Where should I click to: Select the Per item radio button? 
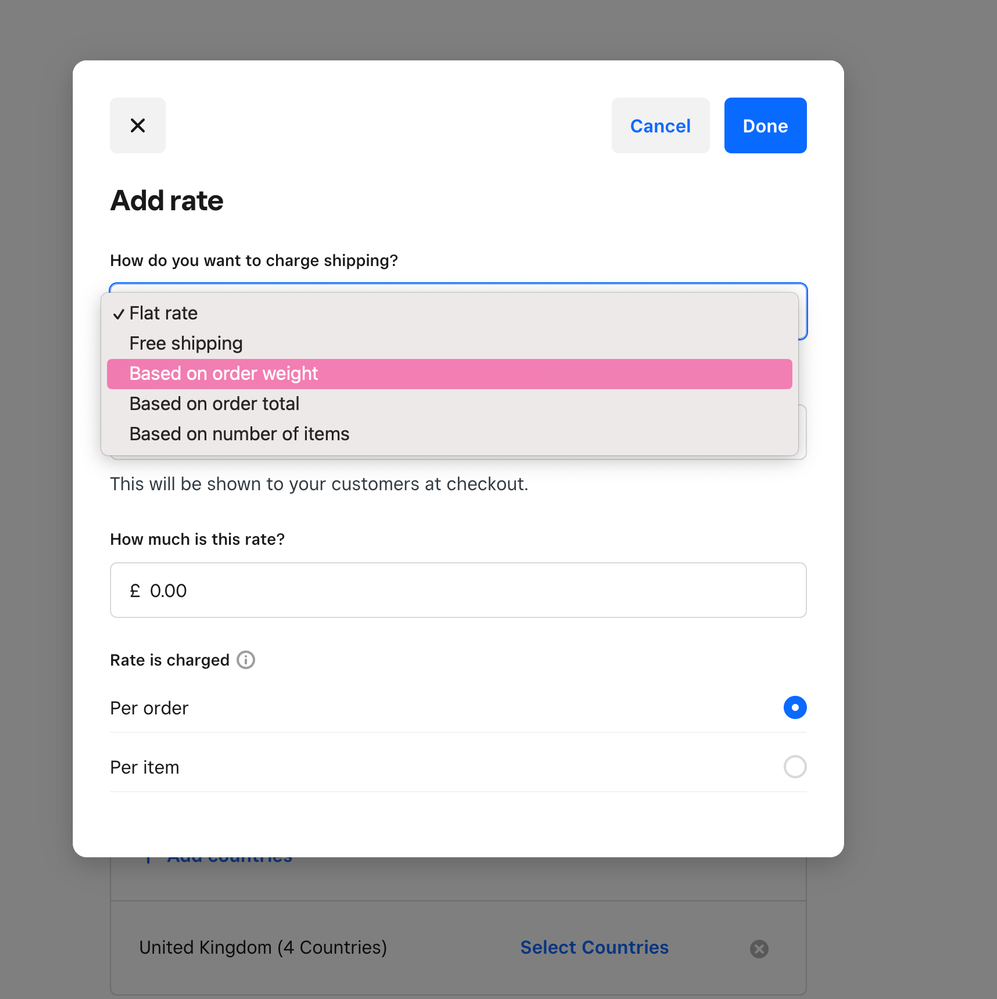tap(794, 767)
